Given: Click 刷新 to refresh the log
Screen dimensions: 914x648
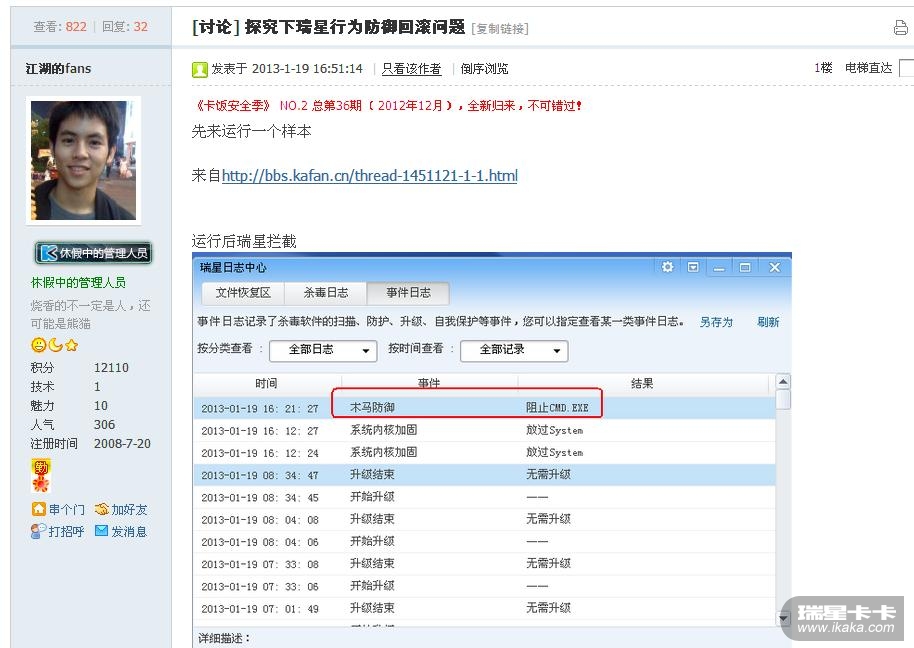Looking at the screenshot, I should 768,322.
